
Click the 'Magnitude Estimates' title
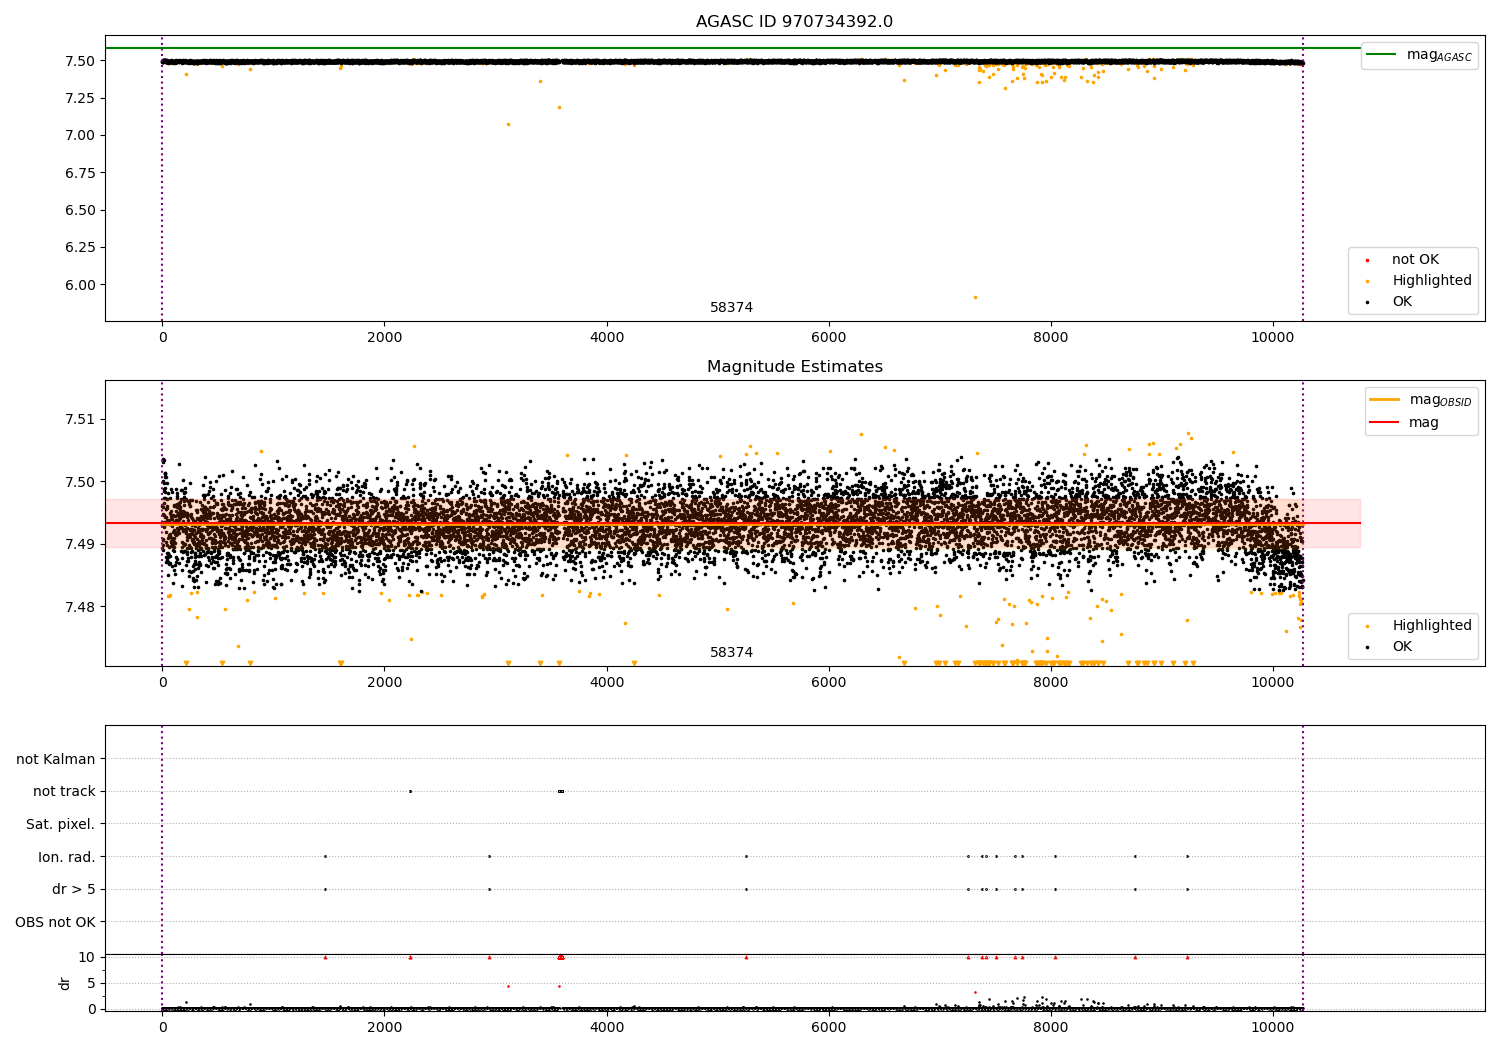point(794,367)
